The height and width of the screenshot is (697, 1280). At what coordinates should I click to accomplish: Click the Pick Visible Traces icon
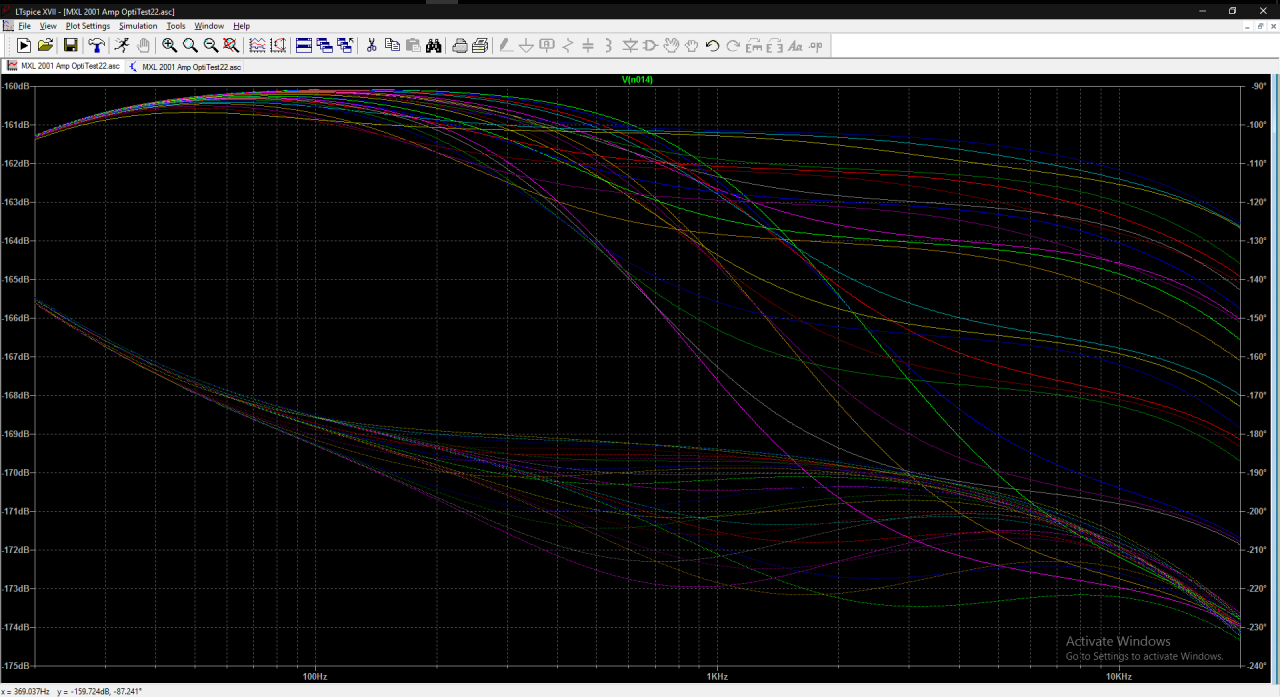[257, 45]
